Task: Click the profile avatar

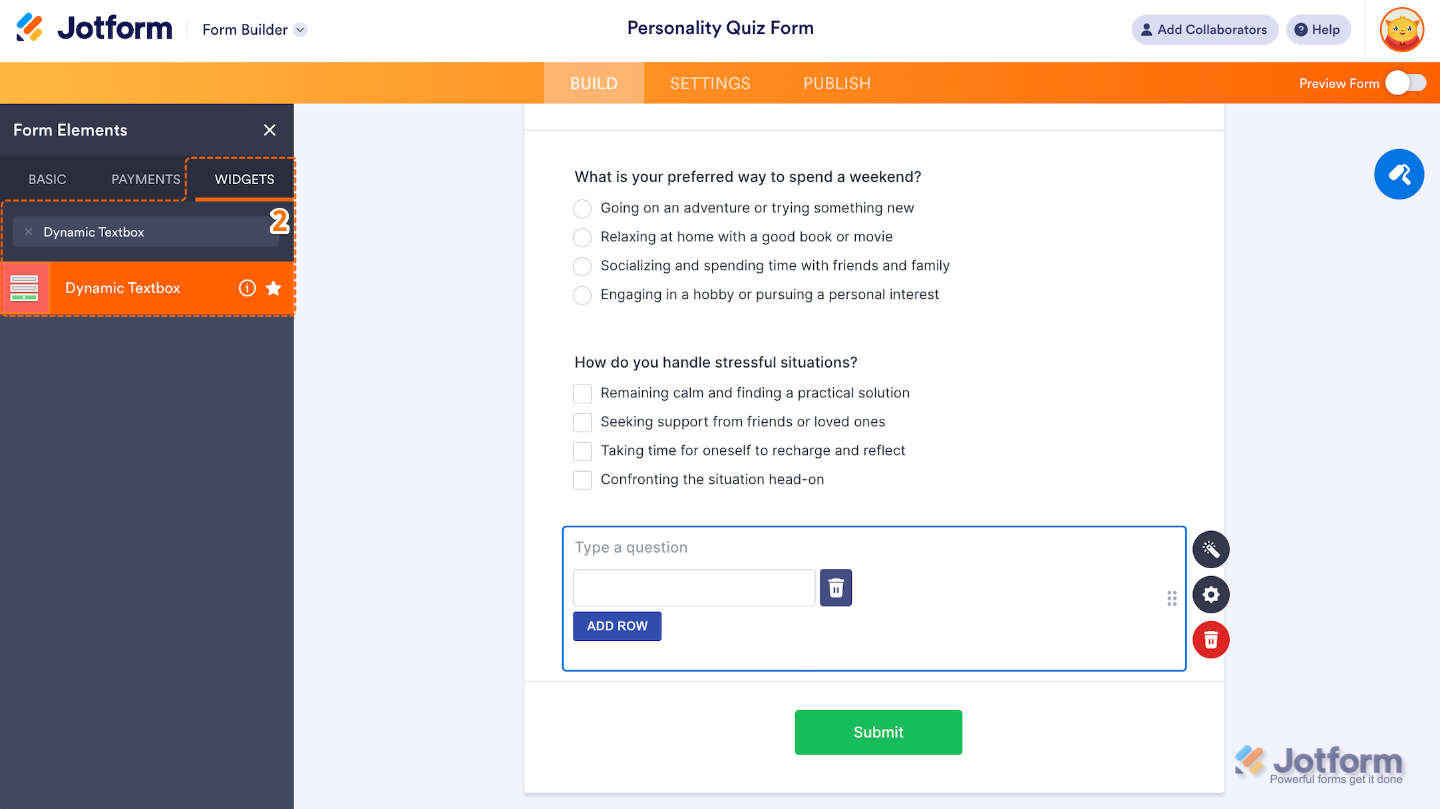Action: pos(1401,29)
